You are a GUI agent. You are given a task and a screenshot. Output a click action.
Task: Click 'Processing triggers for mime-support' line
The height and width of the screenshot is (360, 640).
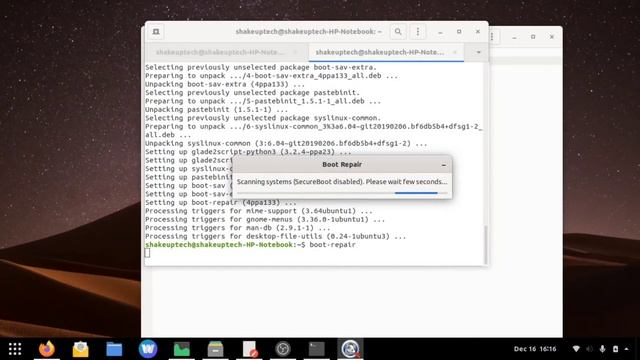coord(259,211)
